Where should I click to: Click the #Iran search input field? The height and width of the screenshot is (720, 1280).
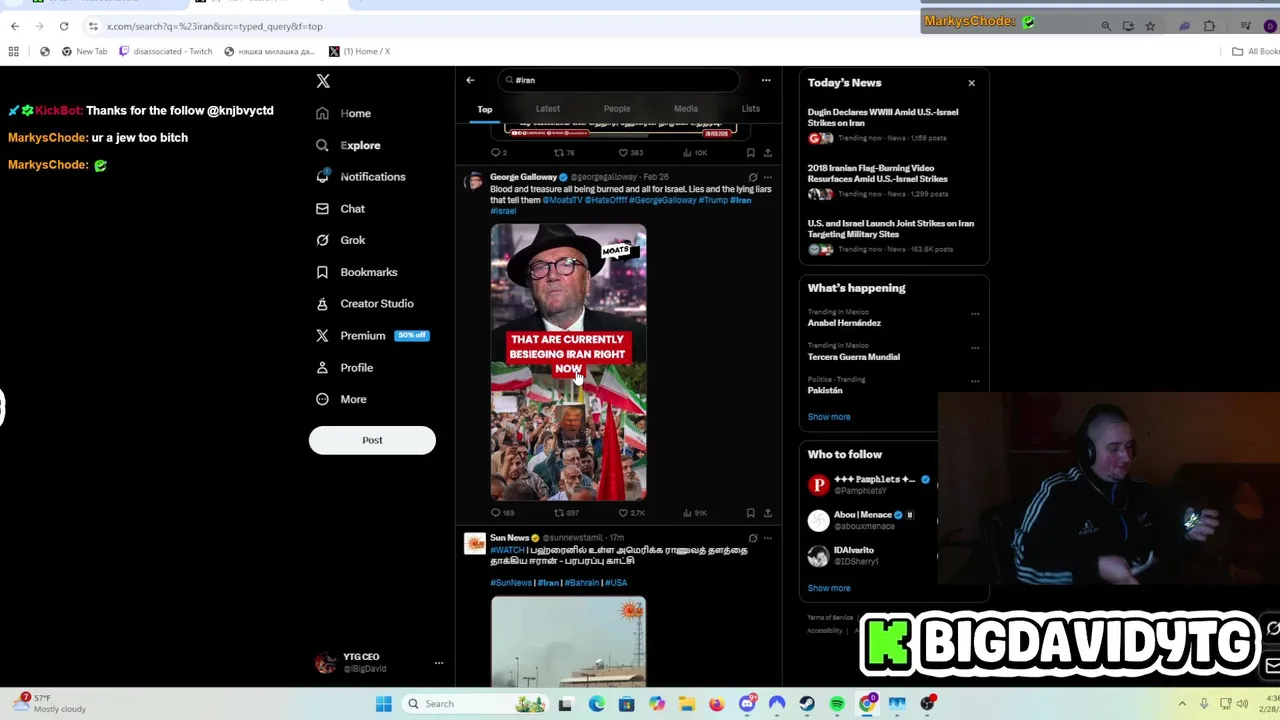620,80
